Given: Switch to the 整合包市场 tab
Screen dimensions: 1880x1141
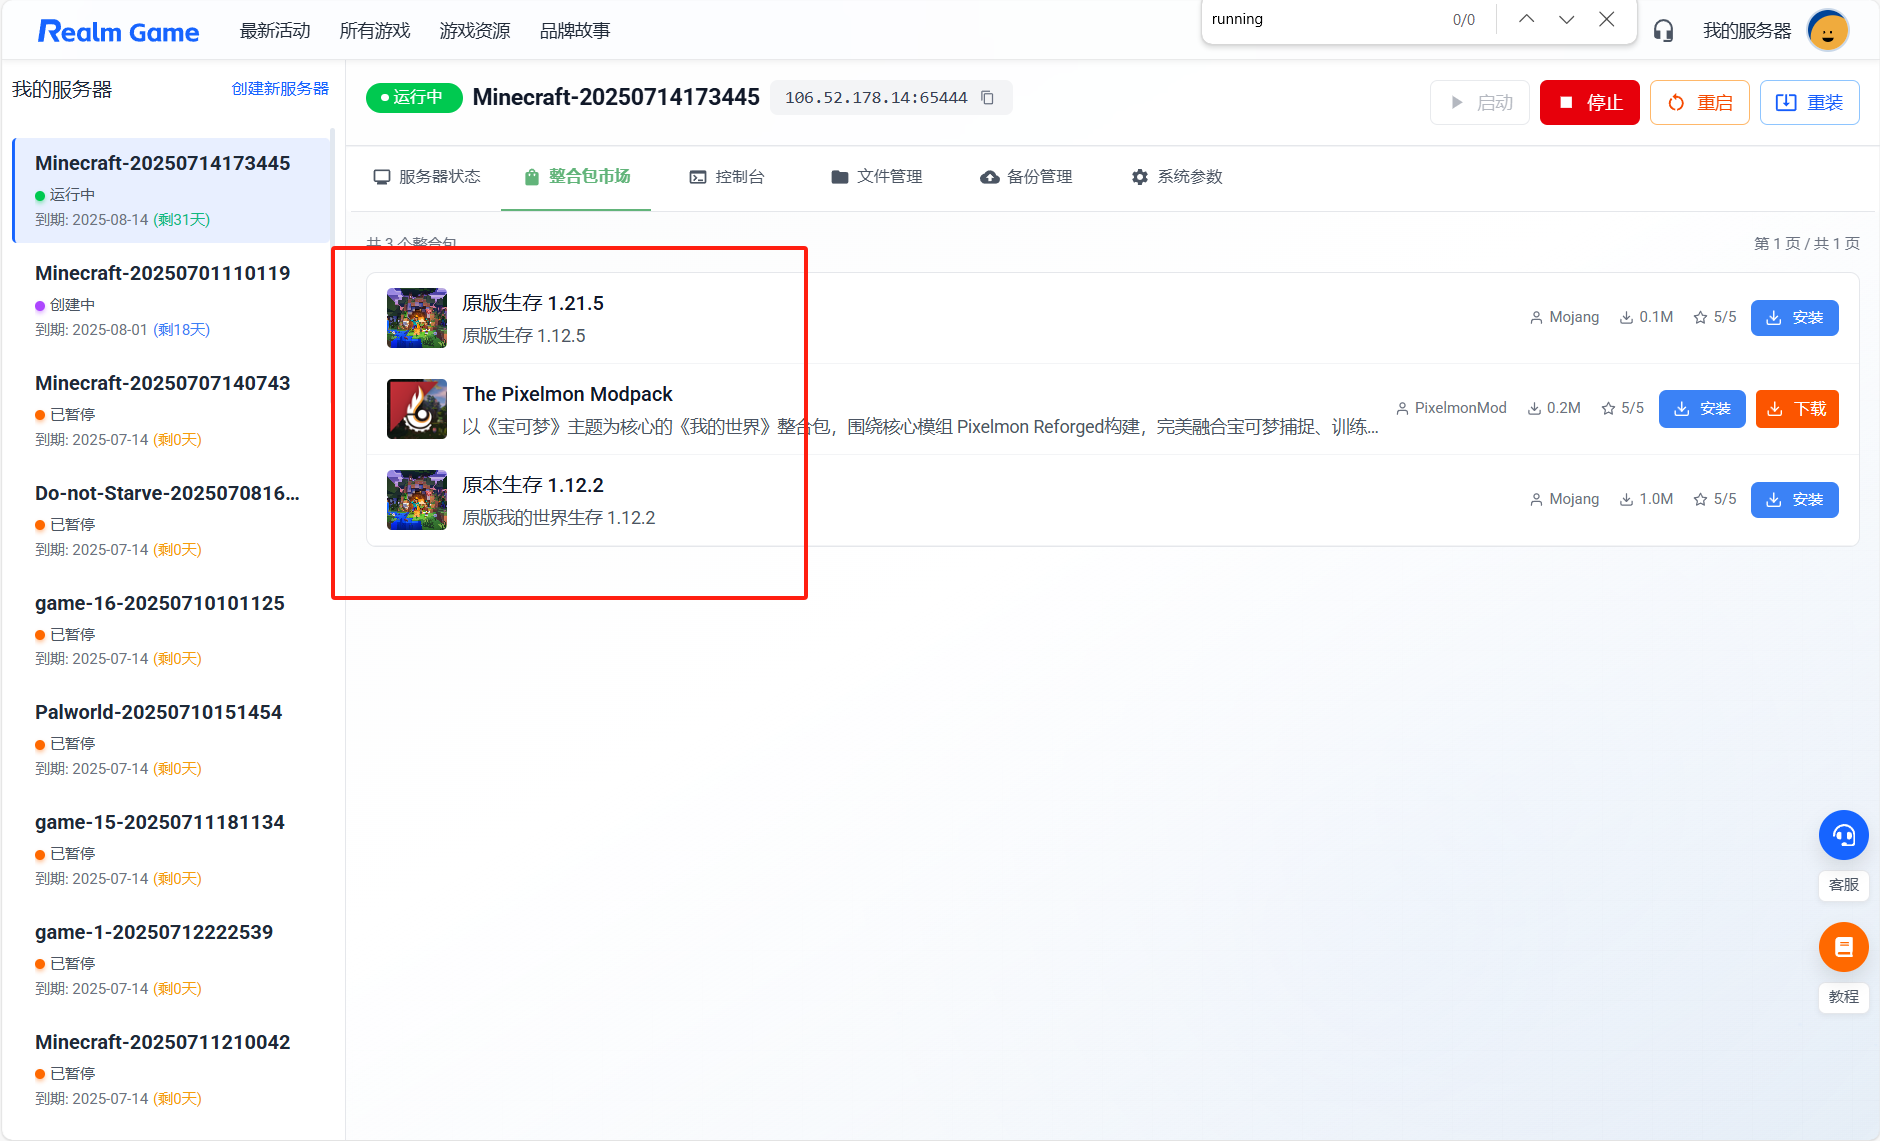Looking at the screenshot, I should pyautogui.click(x=577, y=177).
